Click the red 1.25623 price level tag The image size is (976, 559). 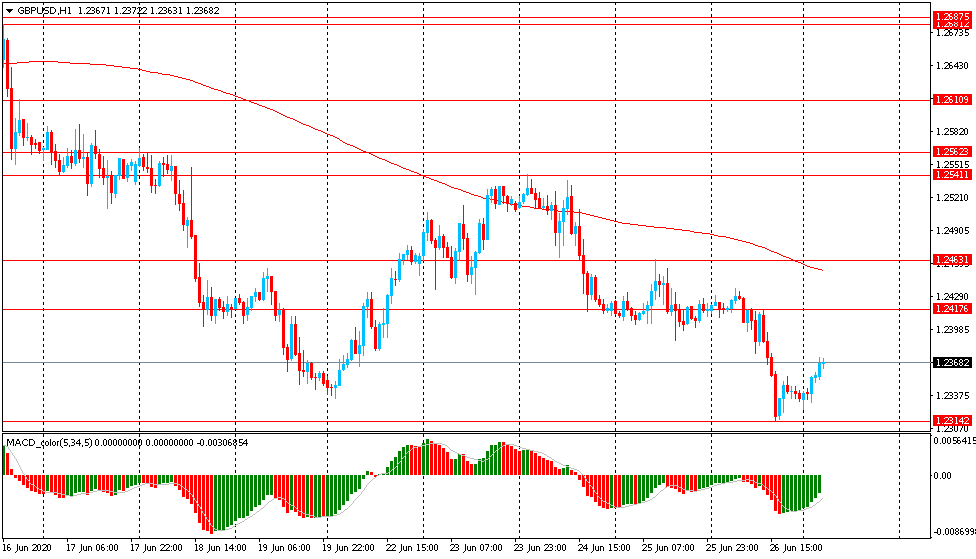pos(952,152)
